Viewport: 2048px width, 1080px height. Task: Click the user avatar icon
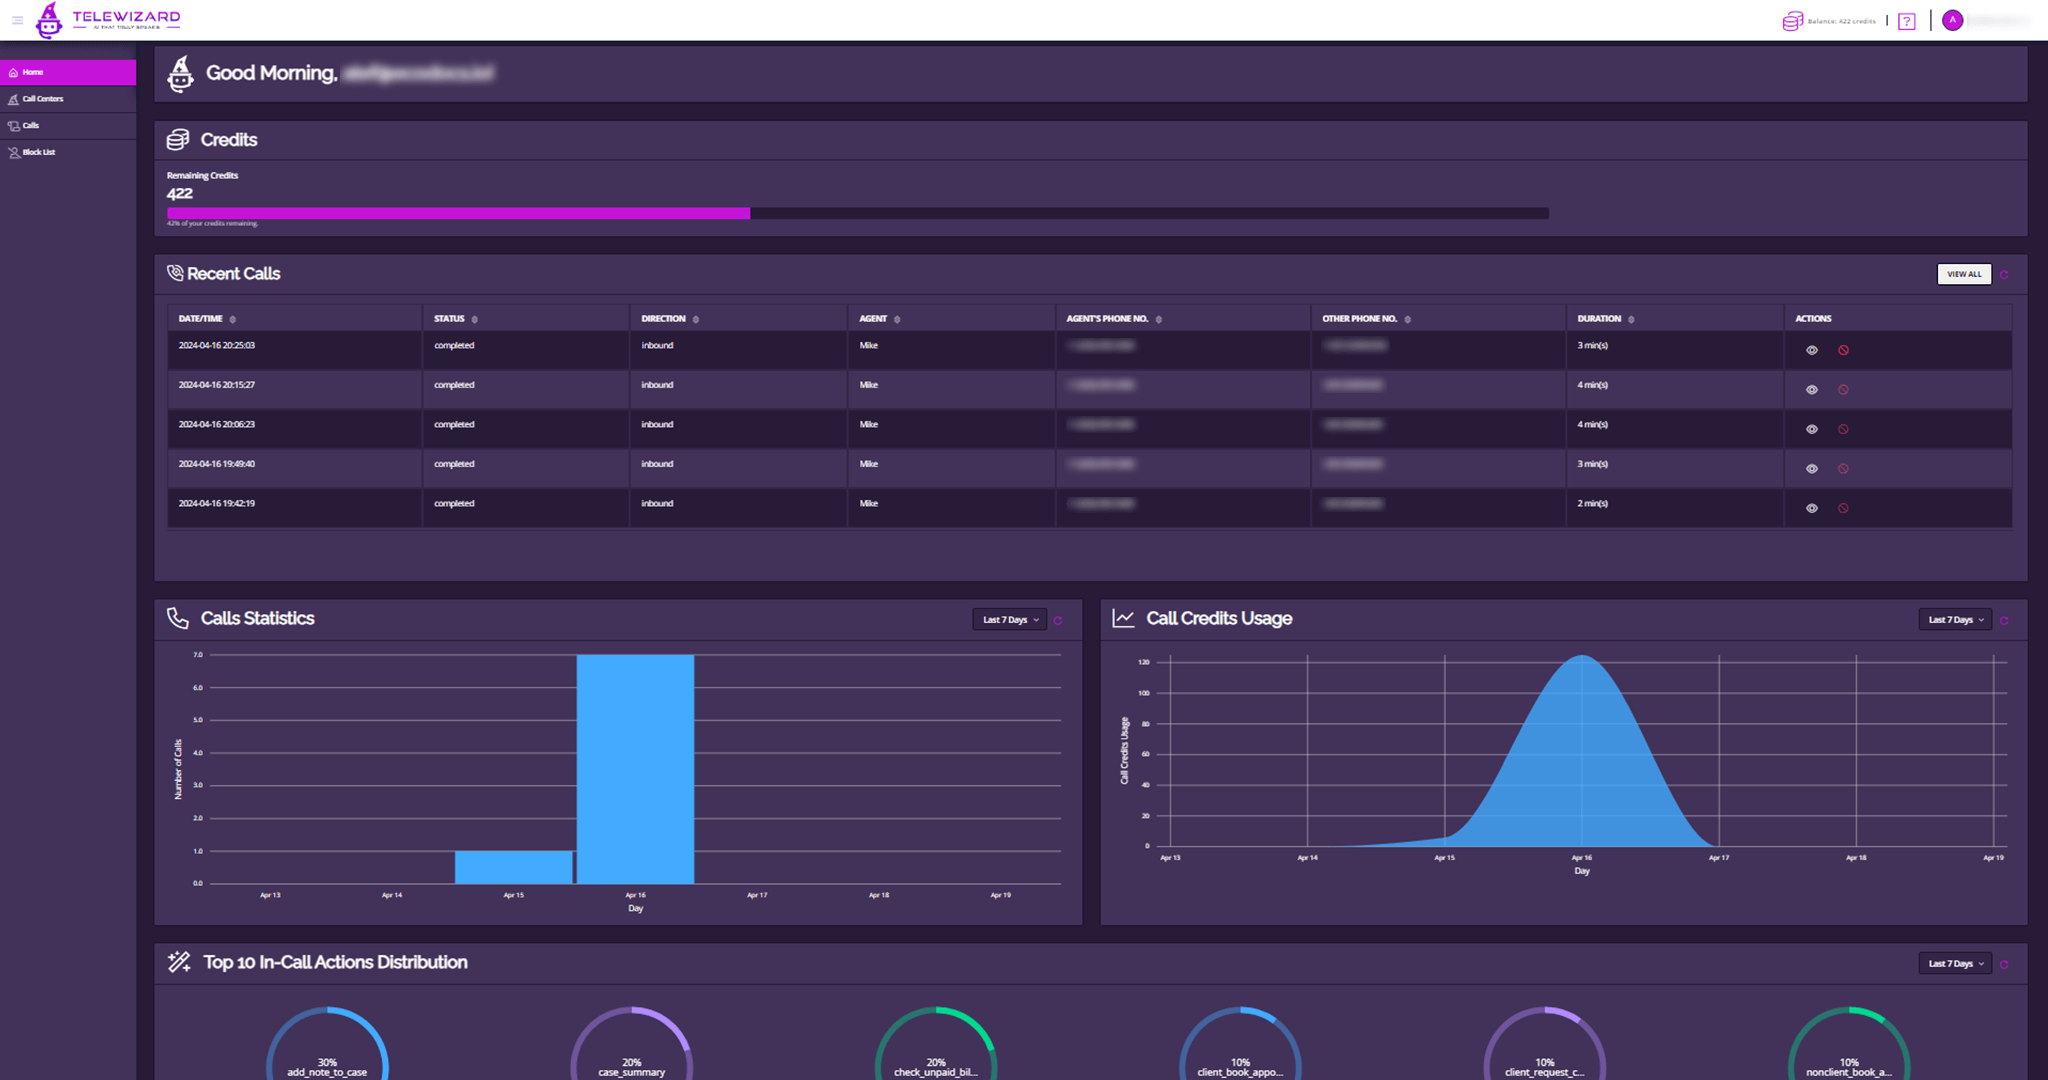pos(1952,20)
